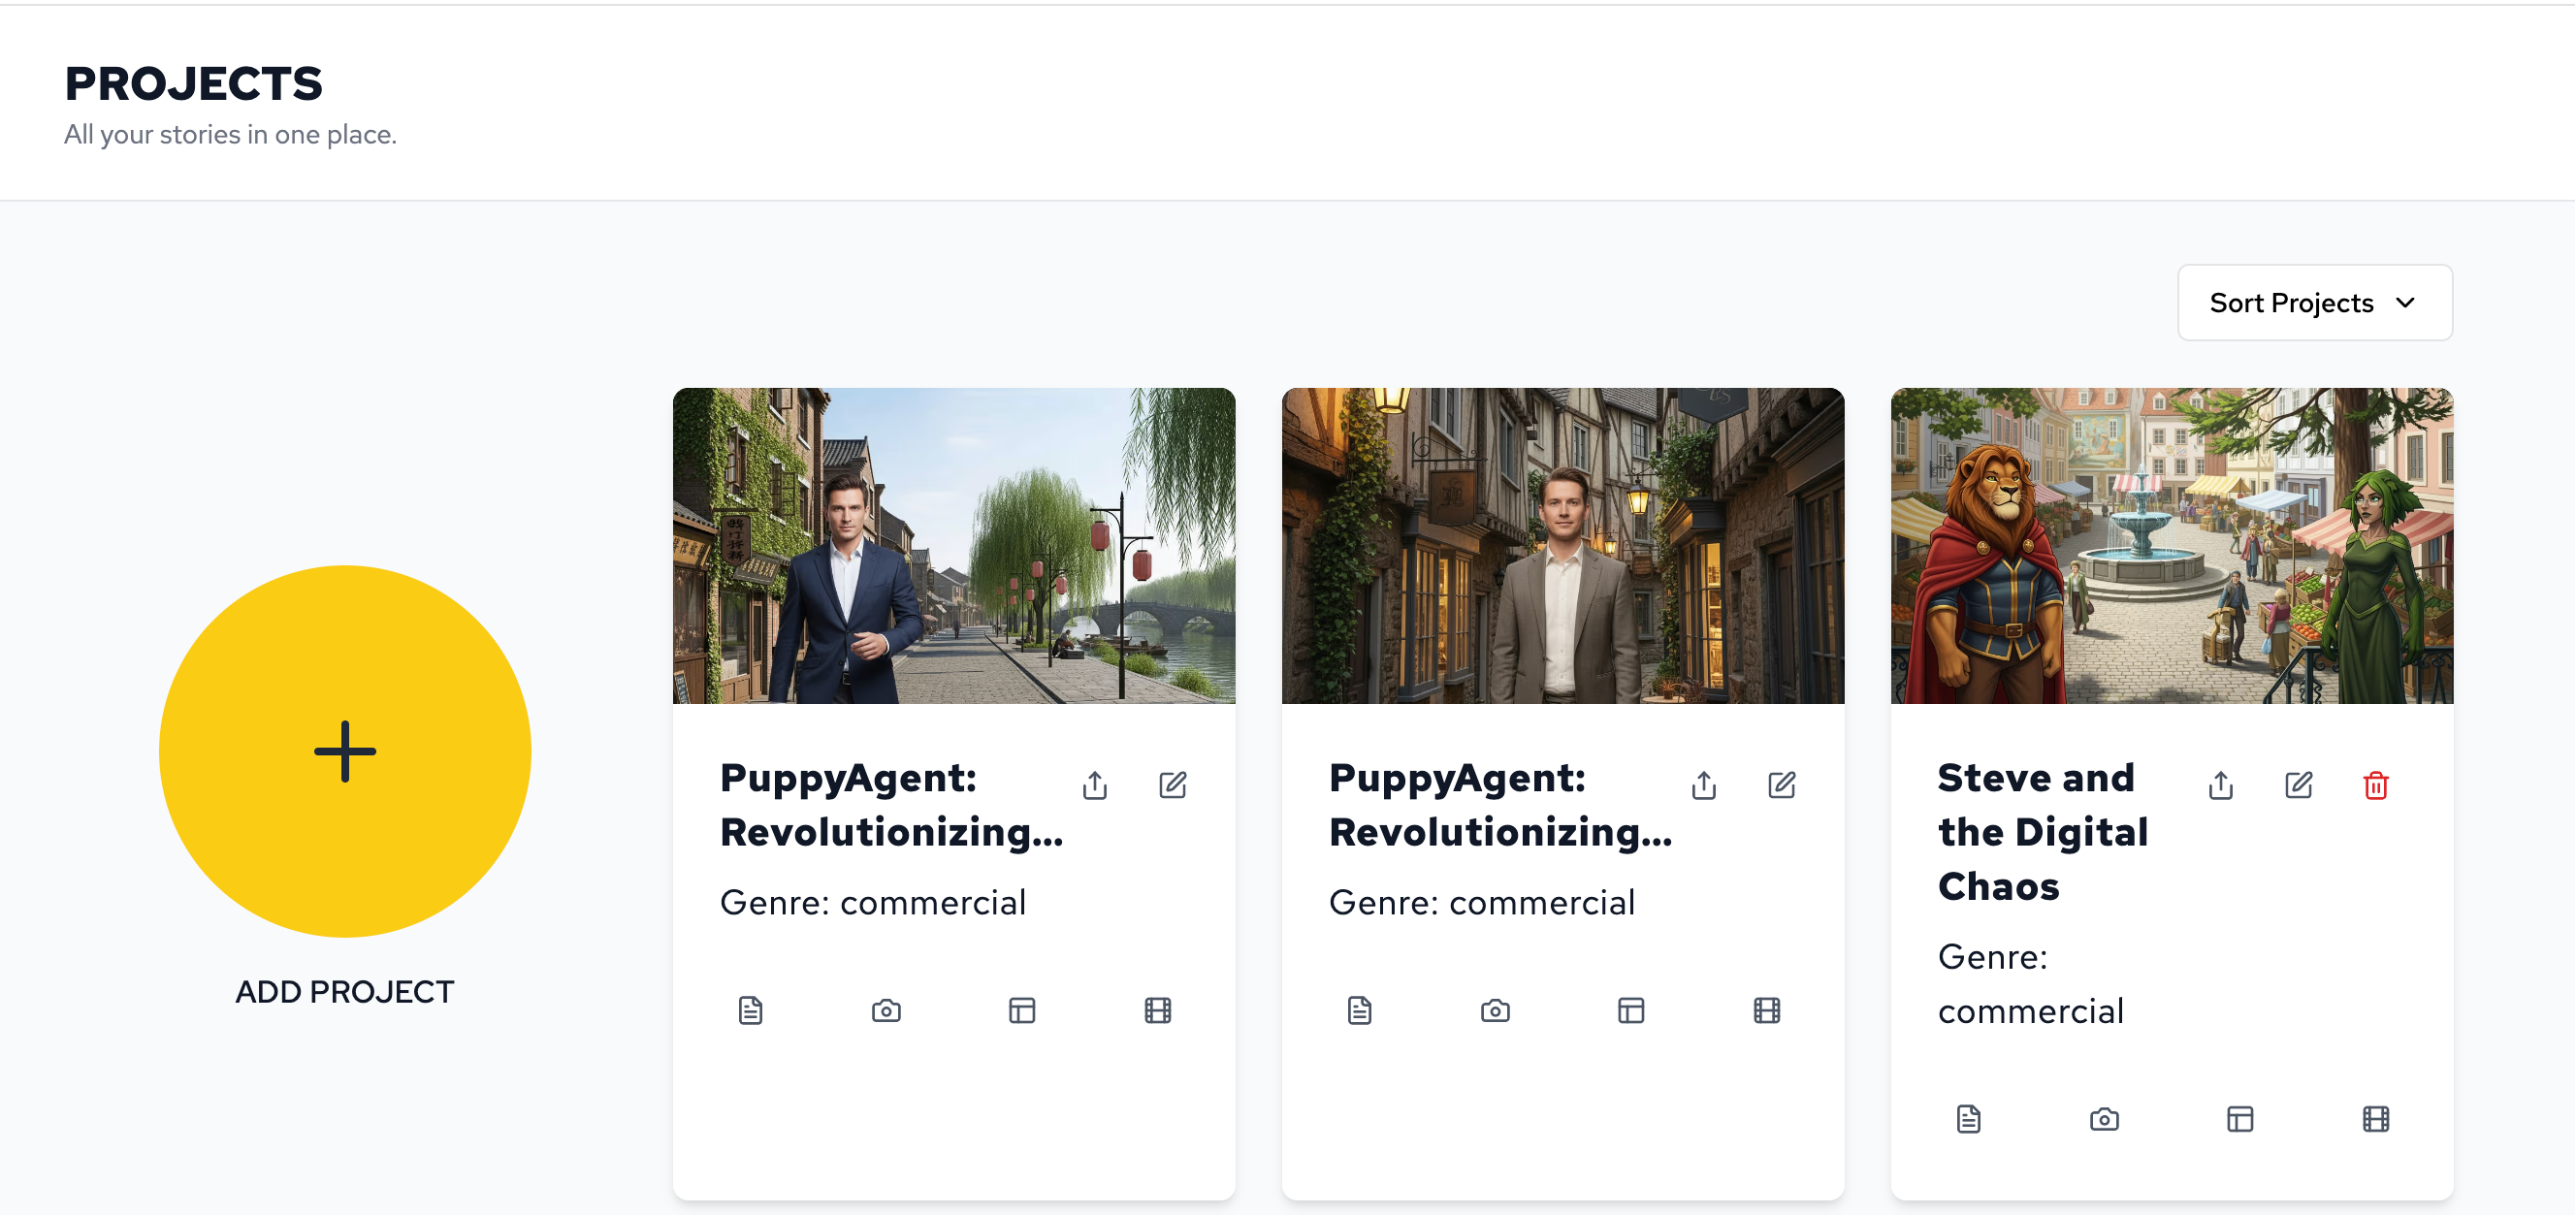Open the Sort Projects dropdown
The height and width of the screenshot is (1216, 2576).
[2314, 302]
